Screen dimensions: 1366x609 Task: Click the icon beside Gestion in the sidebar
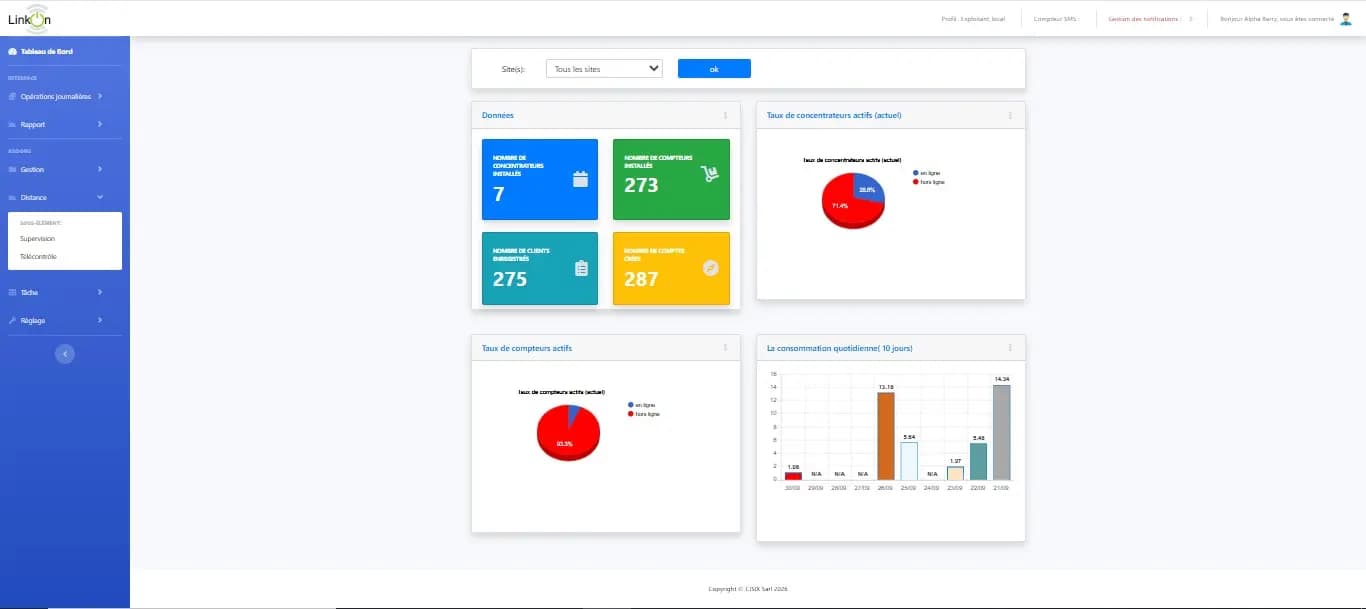tap(12, 169)
